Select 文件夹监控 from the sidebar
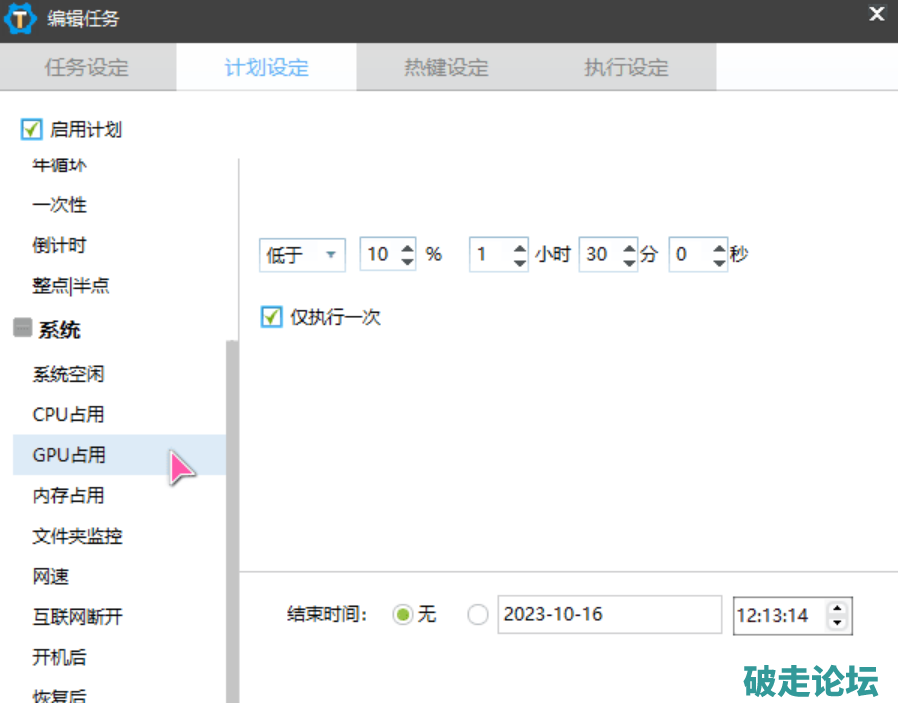The width and height of the screenshot is (898, 703). (x=77, y=536)
